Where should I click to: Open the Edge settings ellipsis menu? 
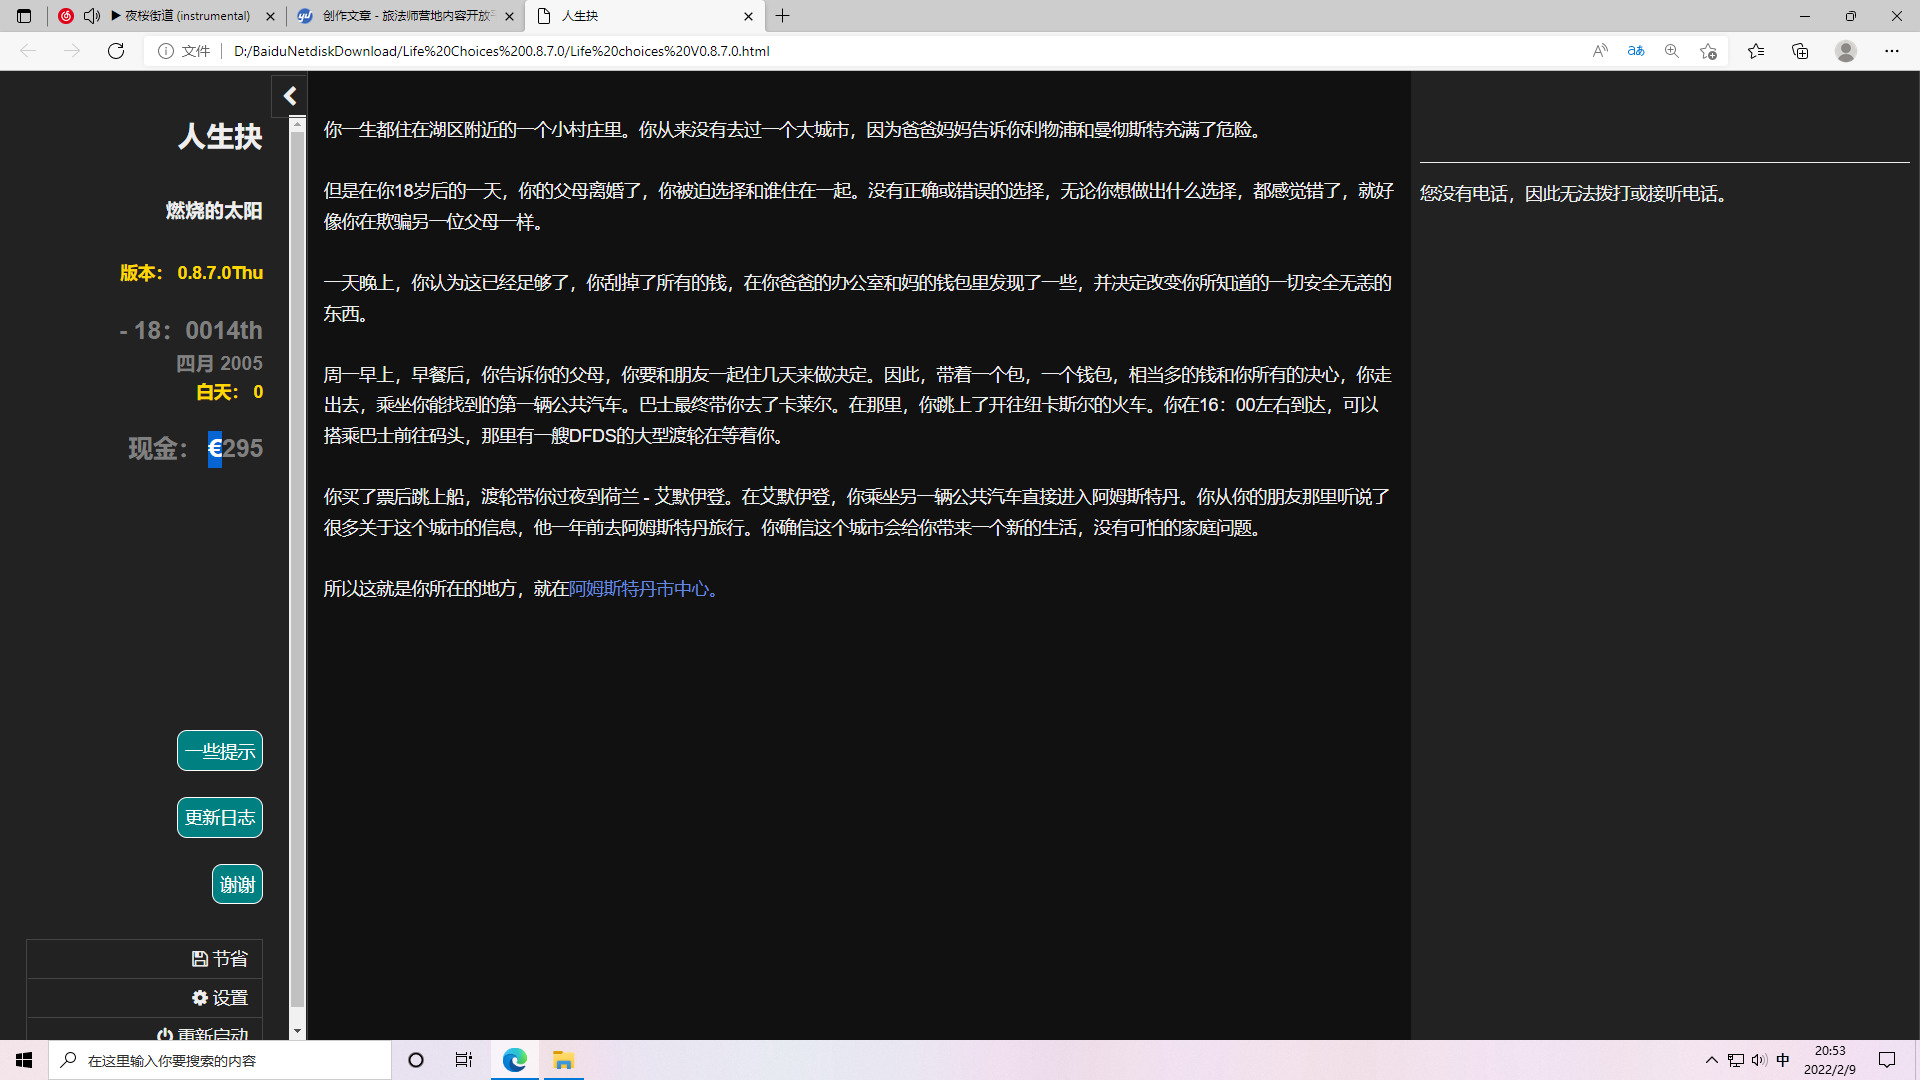click(1892, 51)
